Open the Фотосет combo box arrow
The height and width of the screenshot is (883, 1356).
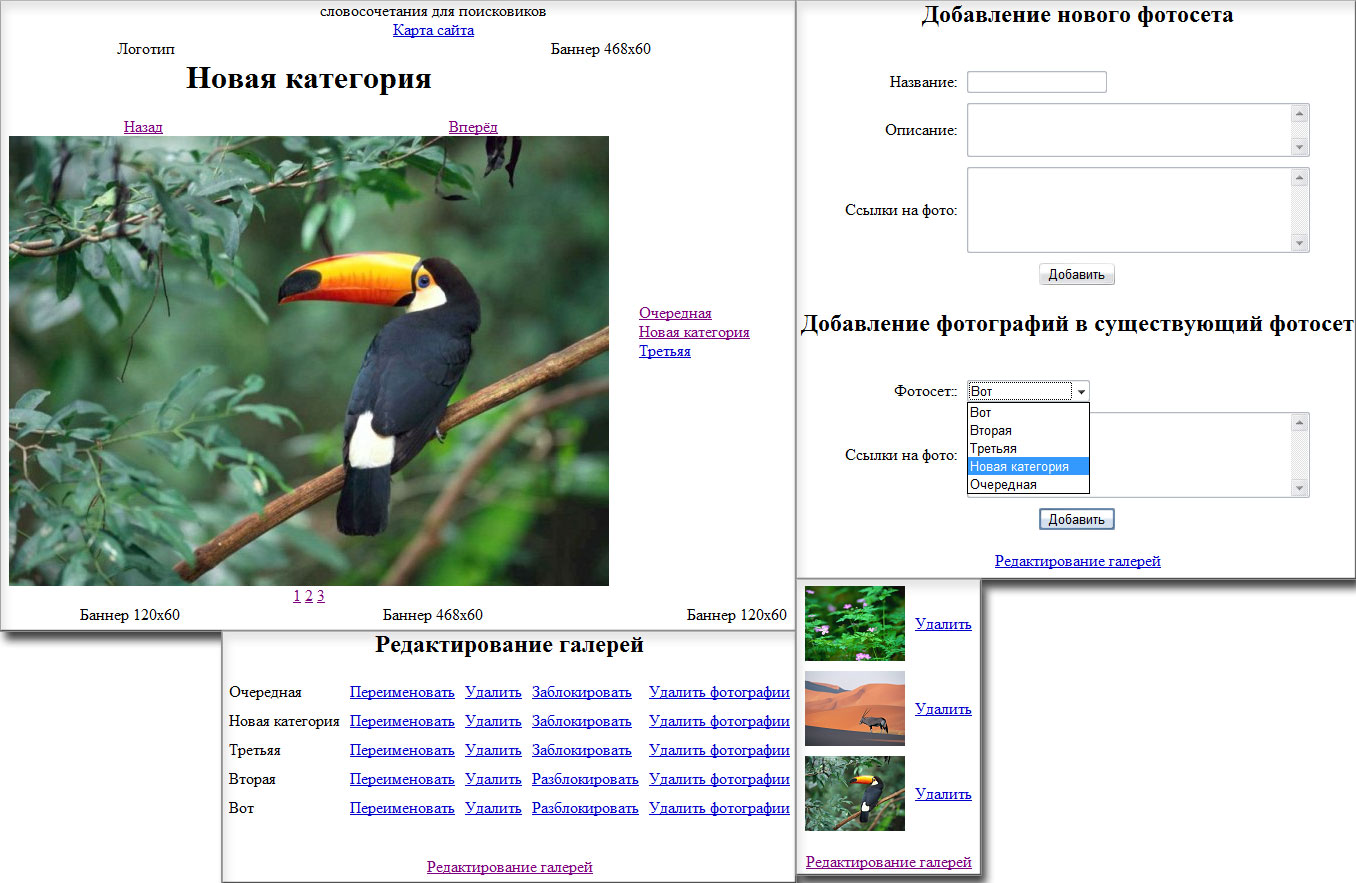(x=1083, y=391)
